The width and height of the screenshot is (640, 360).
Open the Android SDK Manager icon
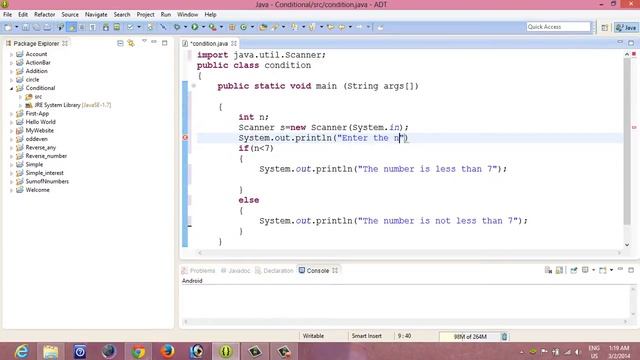tap(106, 27)
